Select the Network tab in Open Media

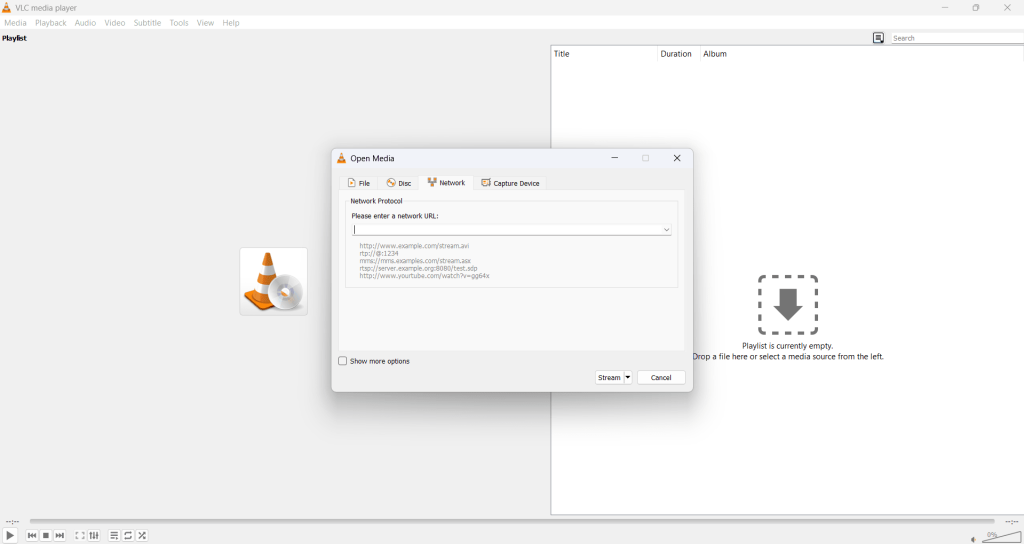446,182
